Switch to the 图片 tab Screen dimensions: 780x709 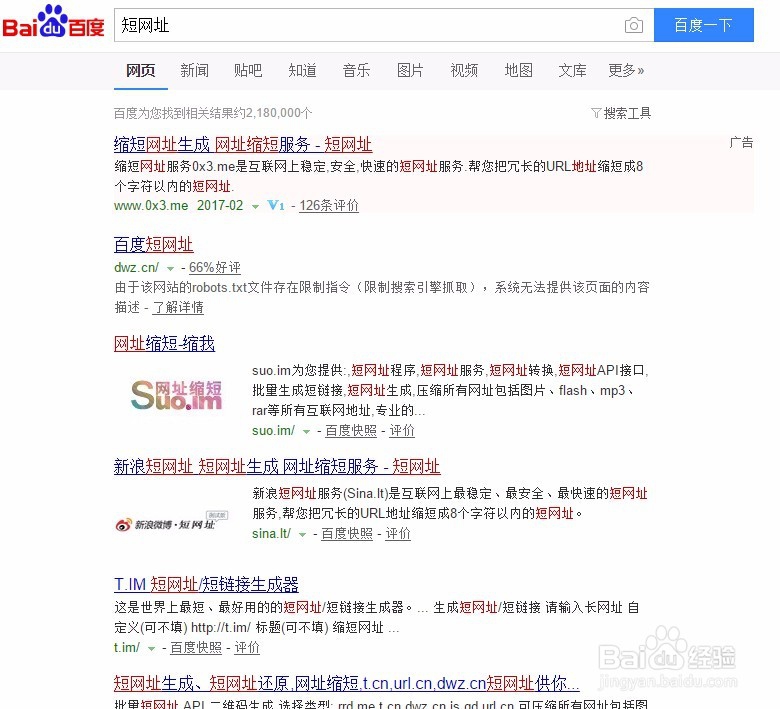coord(410,71)
